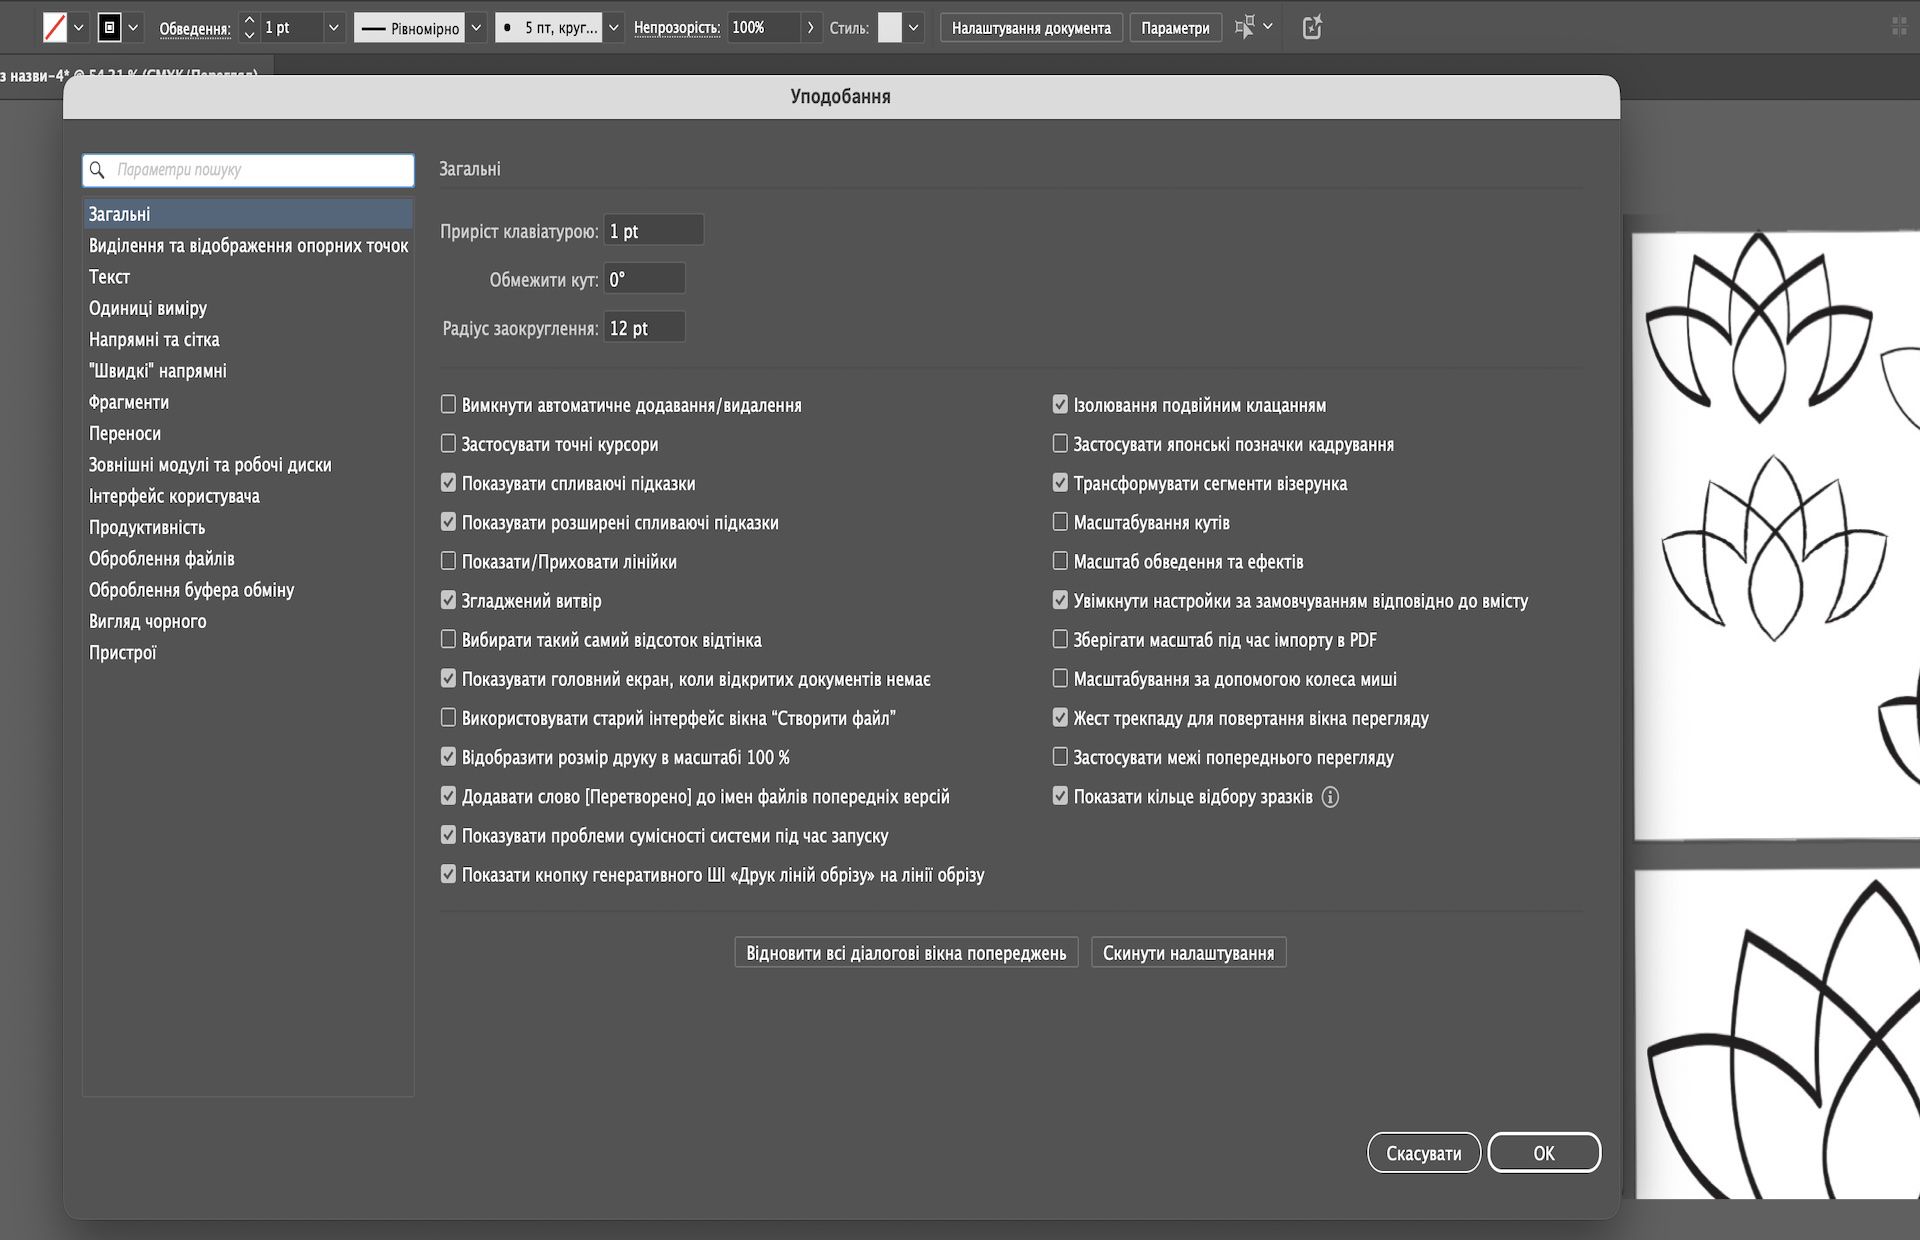Click the stroke weight stepper arrows
Image resolution: width=1920 pixels, height=1240 pixels.
(x=249, y=28)
